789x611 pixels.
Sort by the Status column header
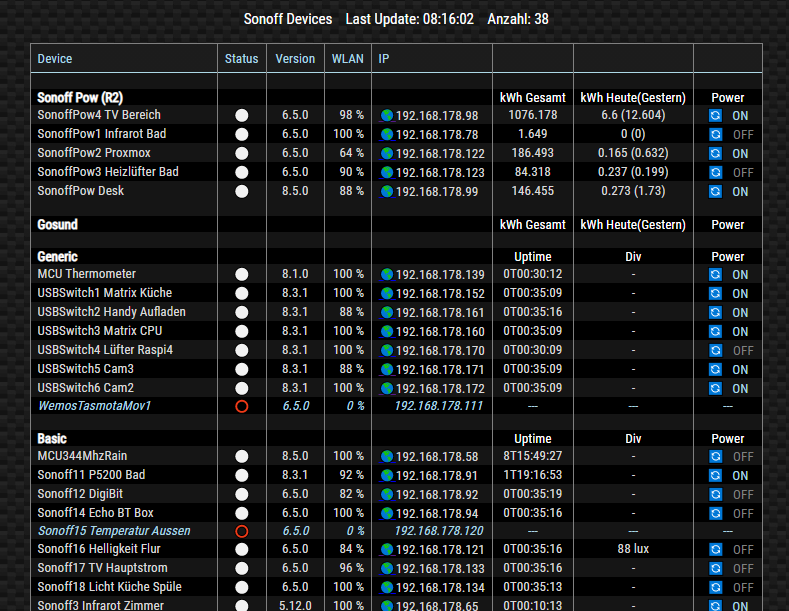(x=242, y=59)
